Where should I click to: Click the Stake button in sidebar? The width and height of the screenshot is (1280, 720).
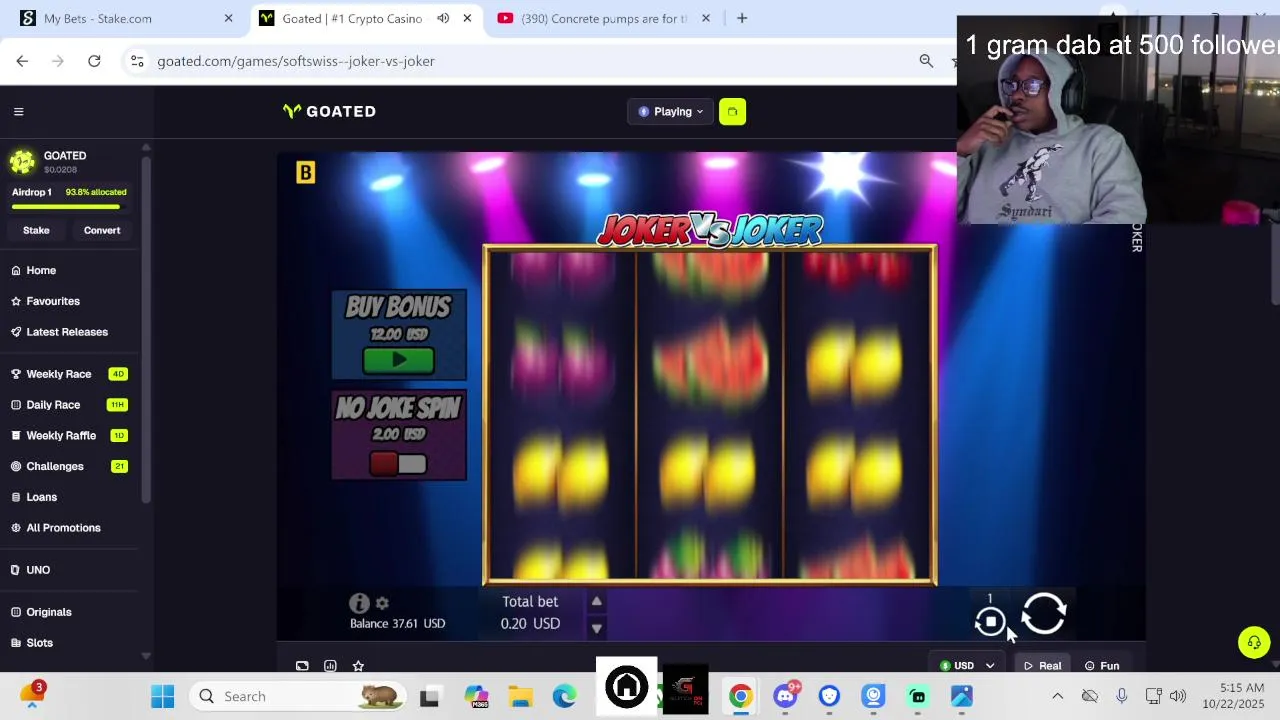coord(36,230)
